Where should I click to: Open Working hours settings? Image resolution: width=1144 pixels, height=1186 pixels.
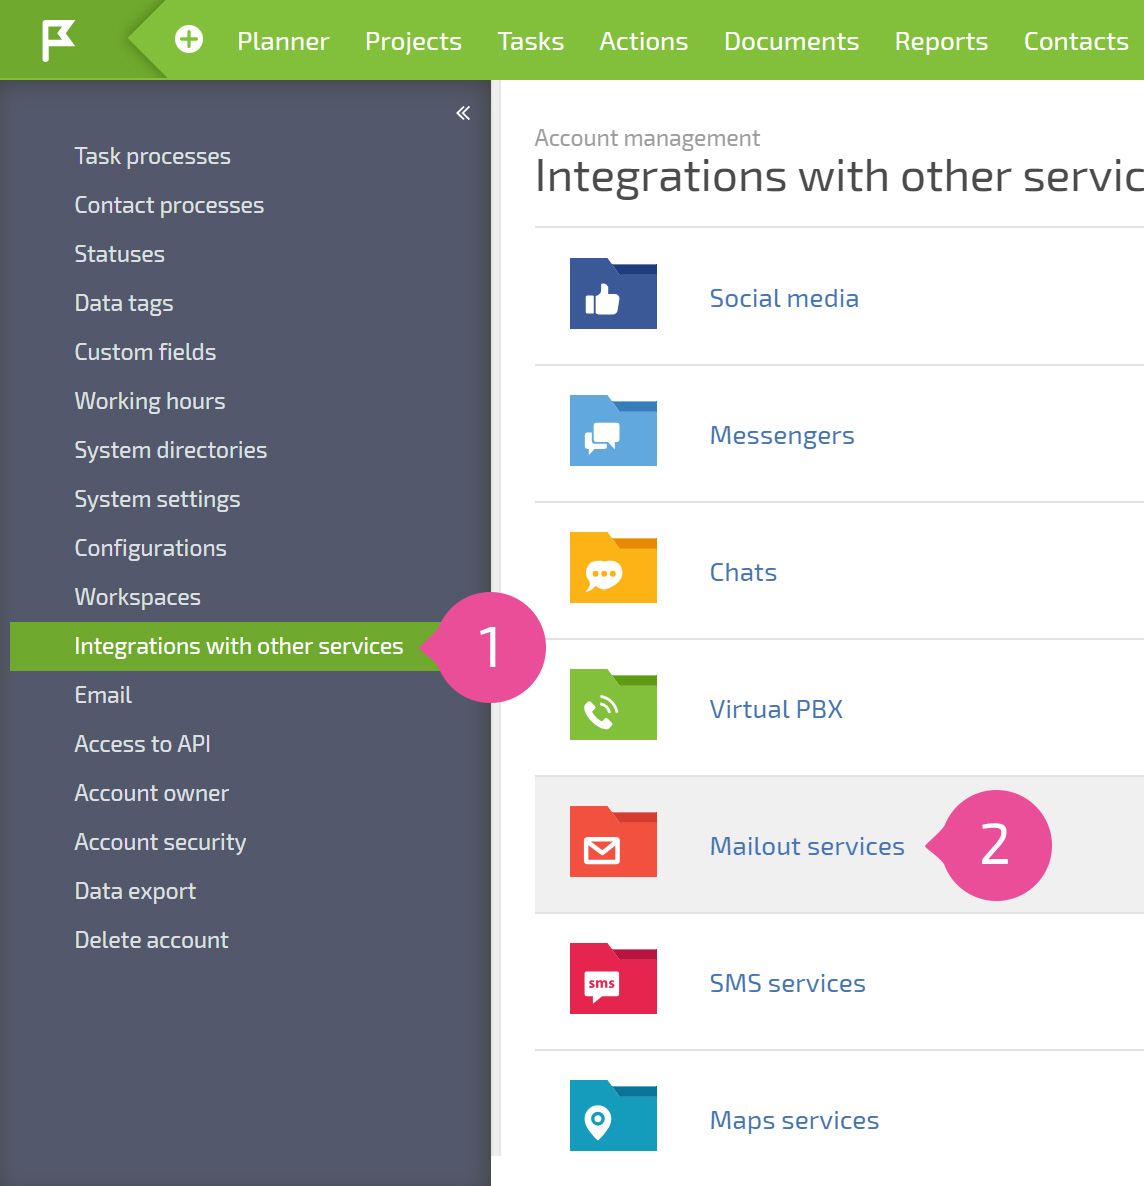click(x=149, y=401)
